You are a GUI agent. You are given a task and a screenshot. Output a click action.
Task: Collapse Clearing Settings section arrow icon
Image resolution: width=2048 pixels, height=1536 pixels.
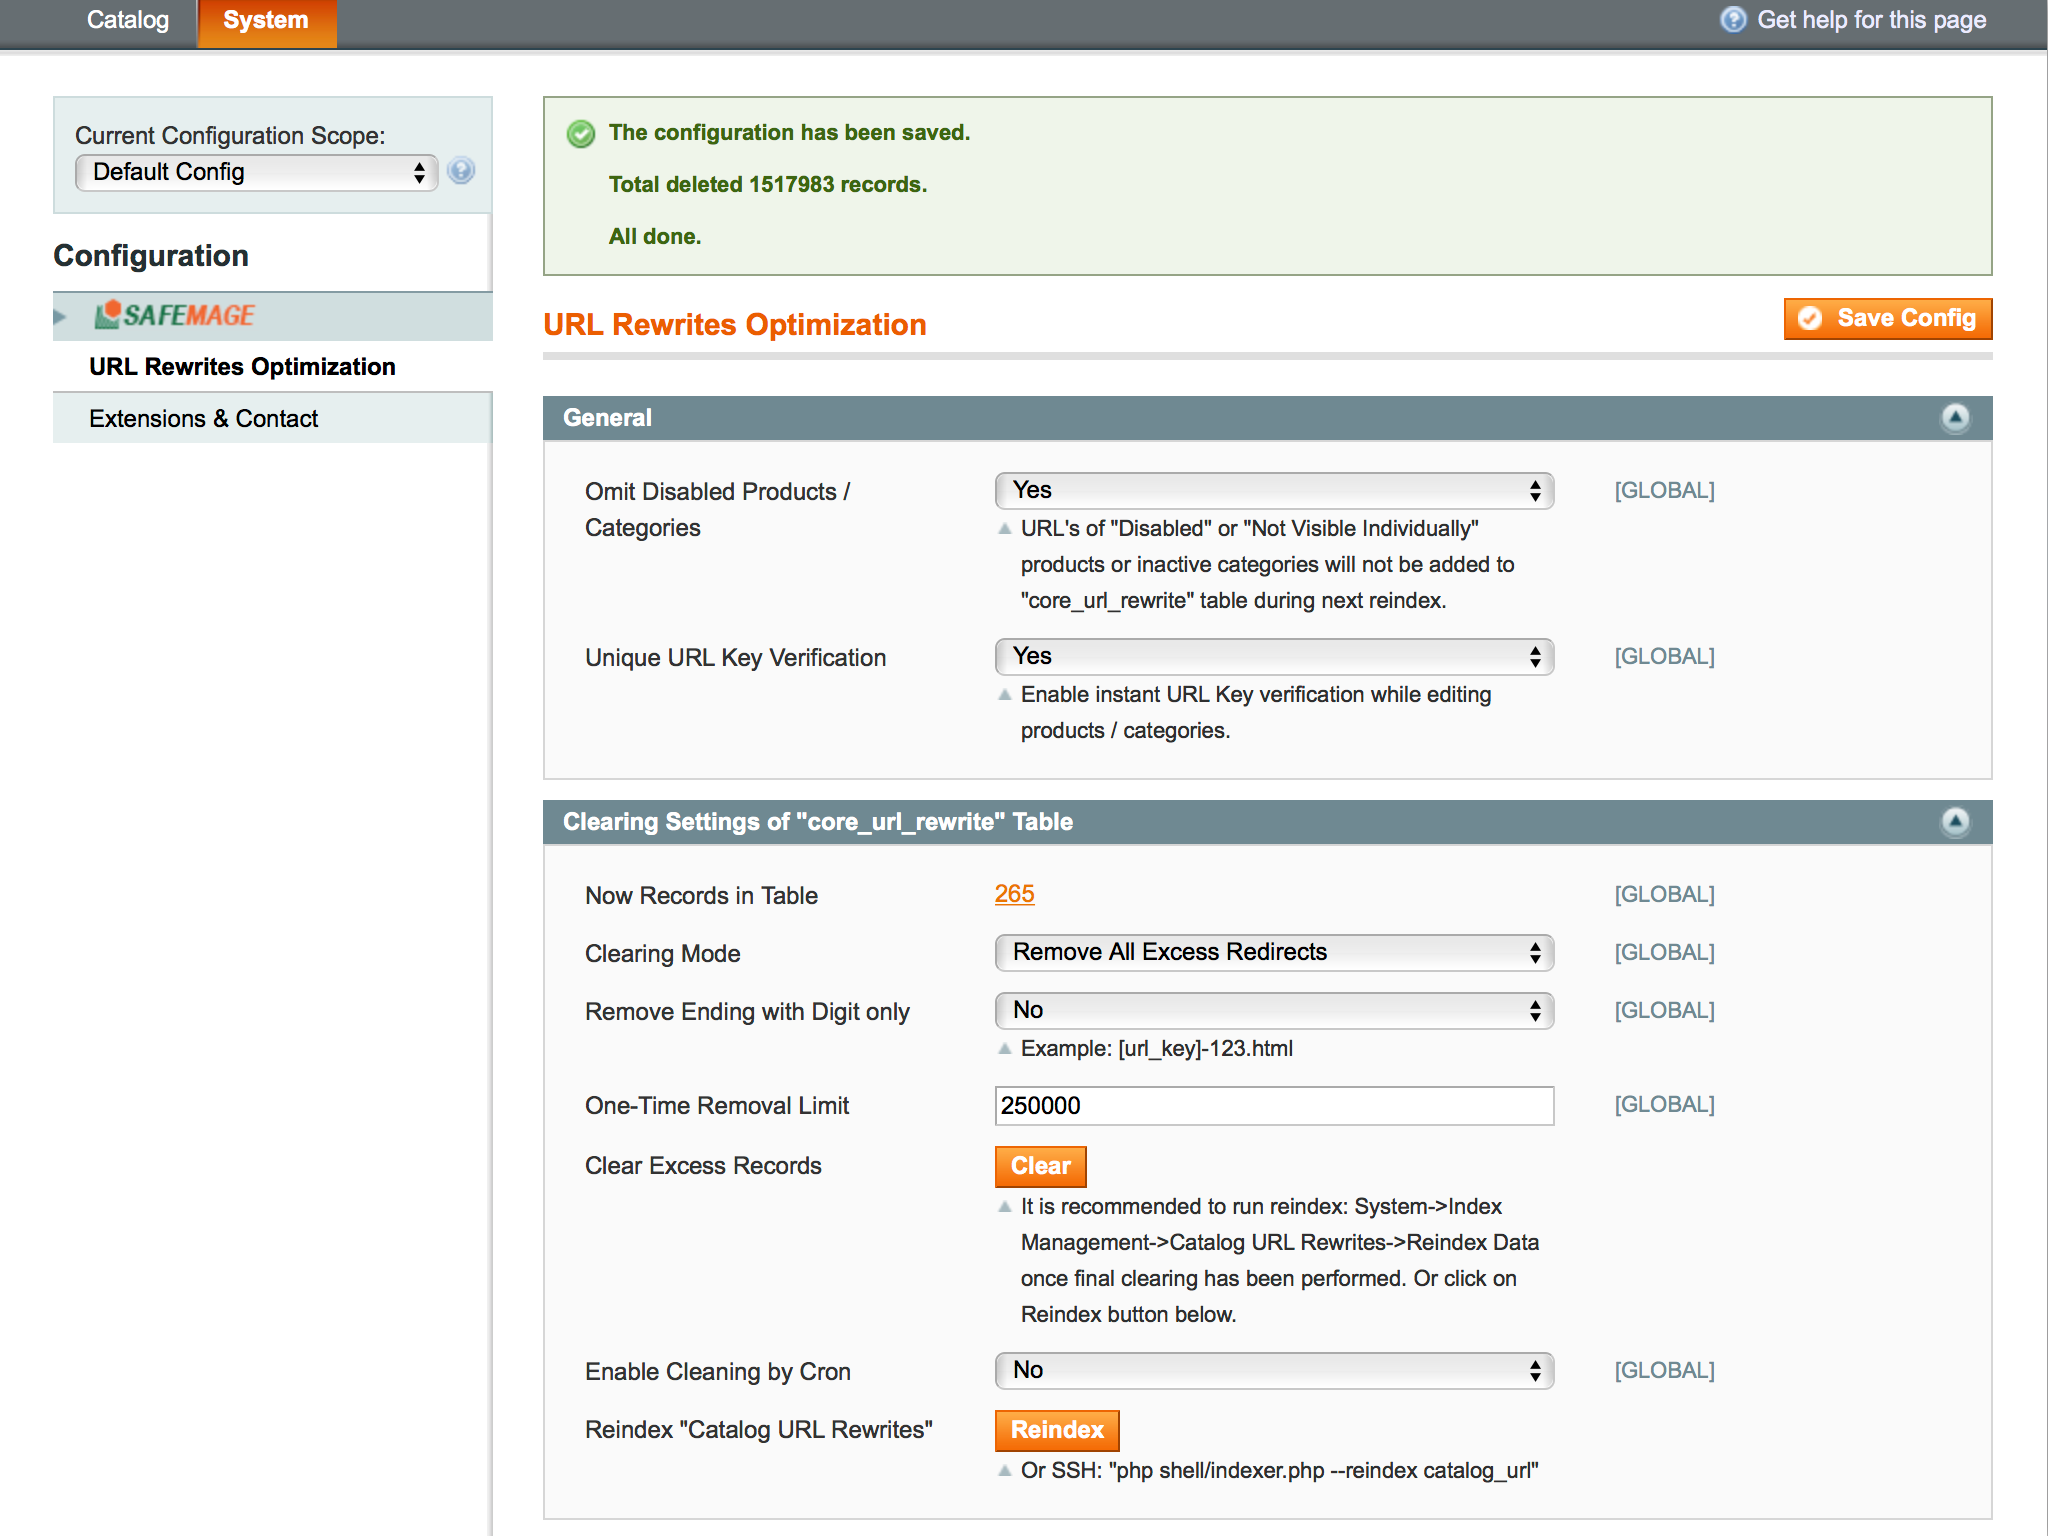tap(1955, 821)
